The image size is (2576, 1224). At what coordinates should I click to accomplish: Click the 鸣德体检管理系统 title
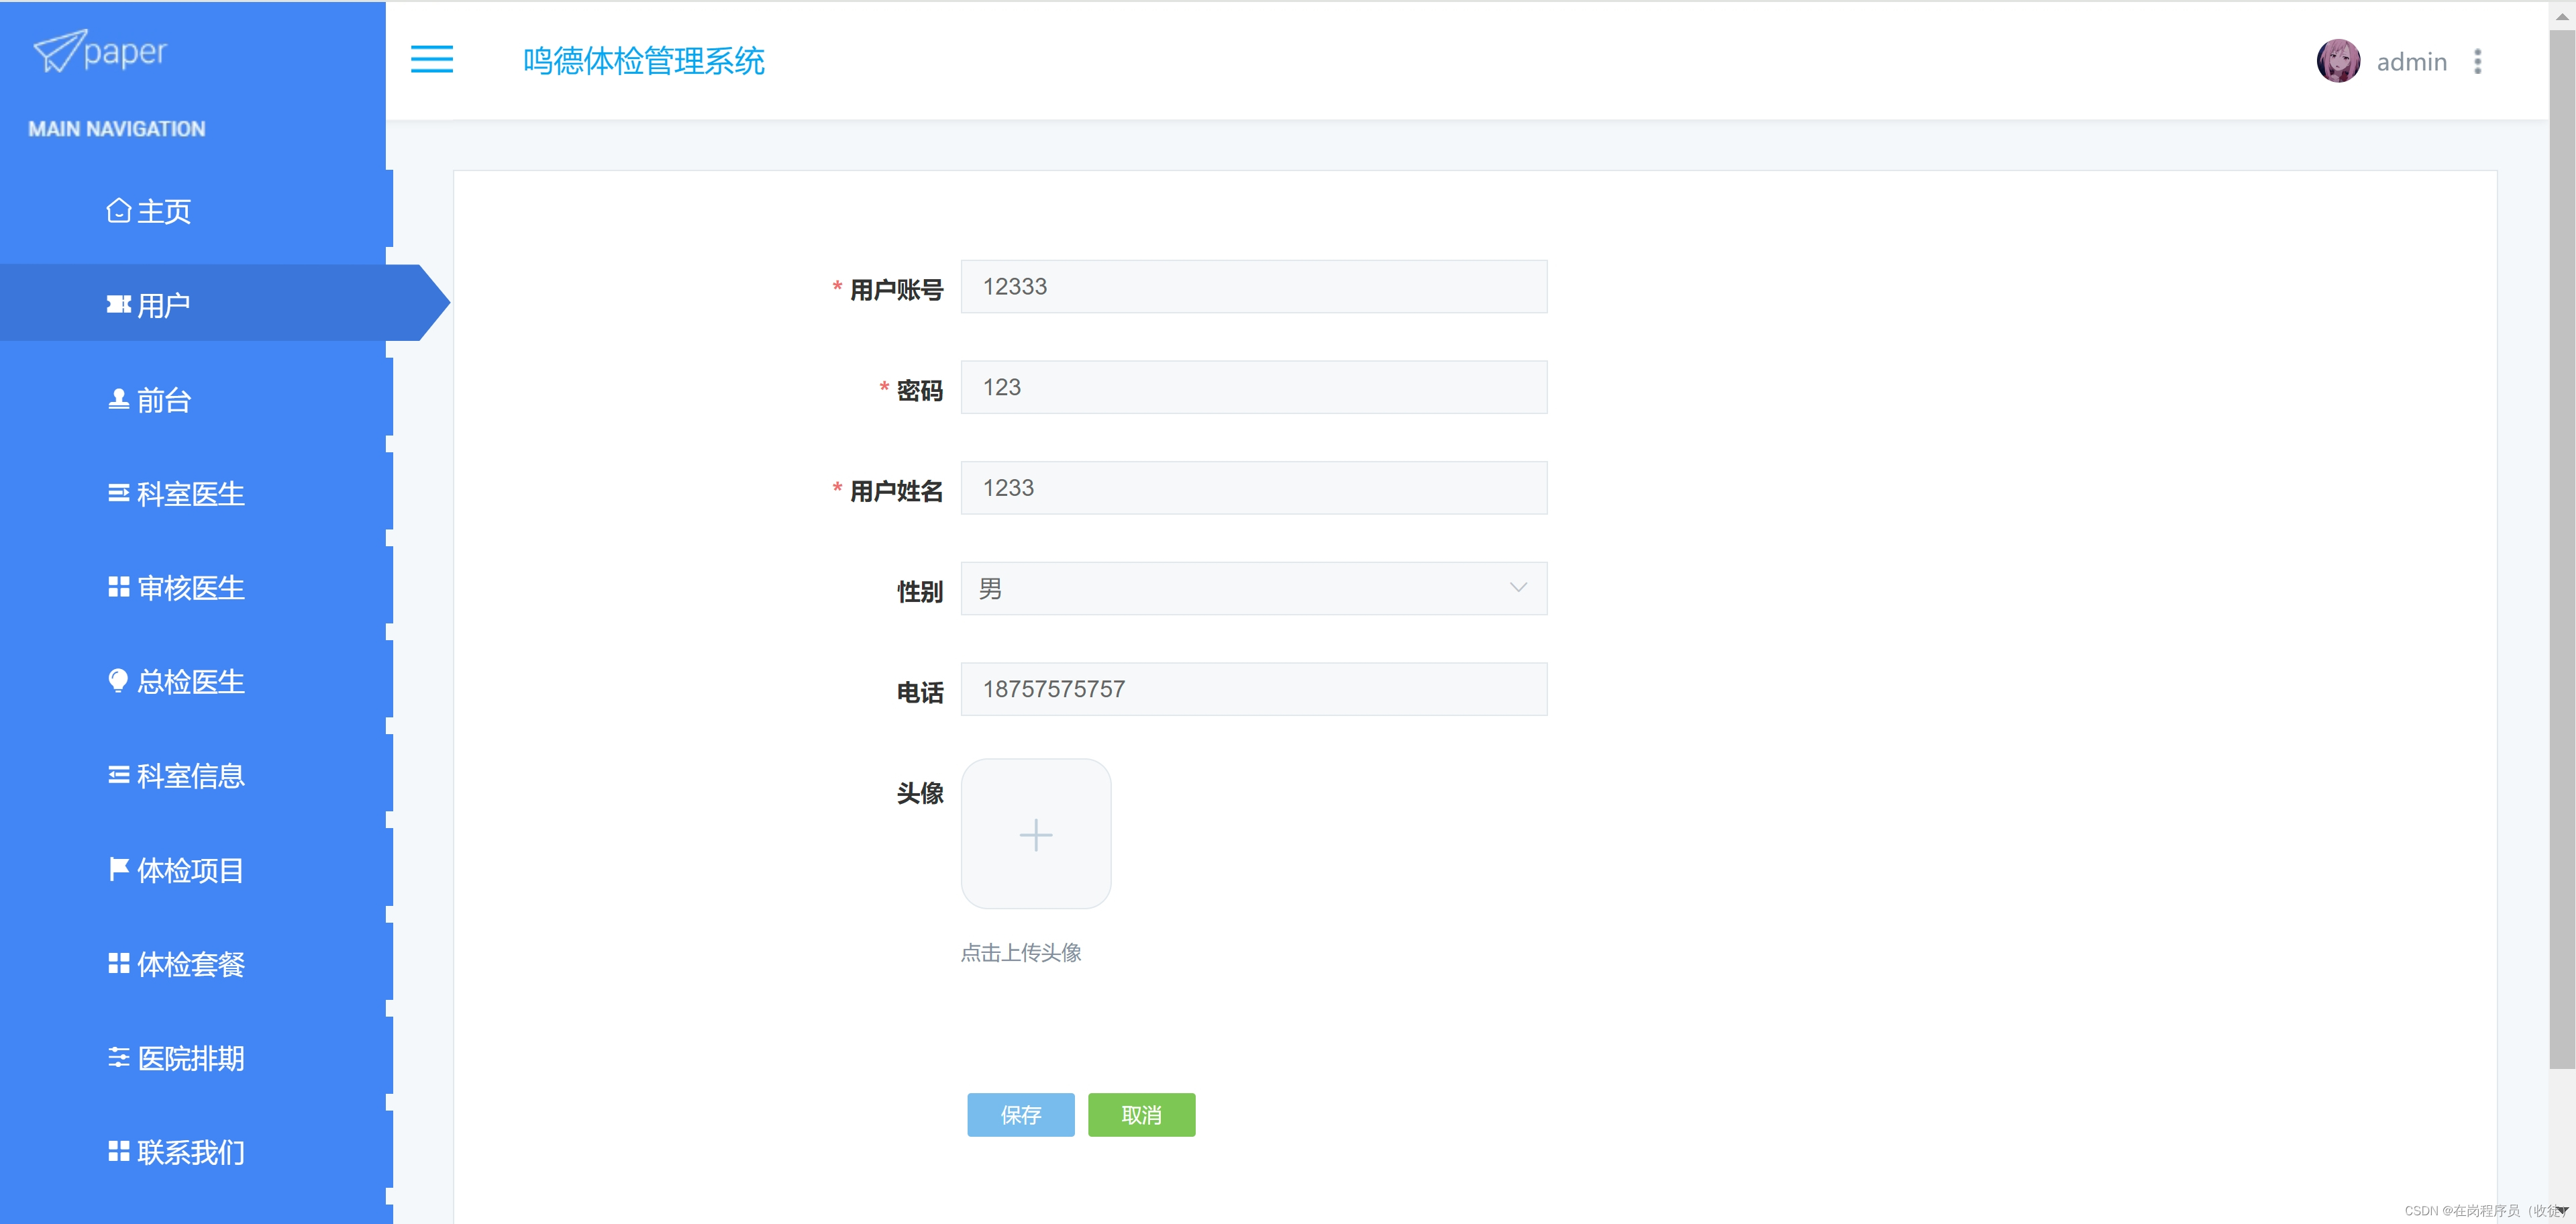tap(644, 61)
